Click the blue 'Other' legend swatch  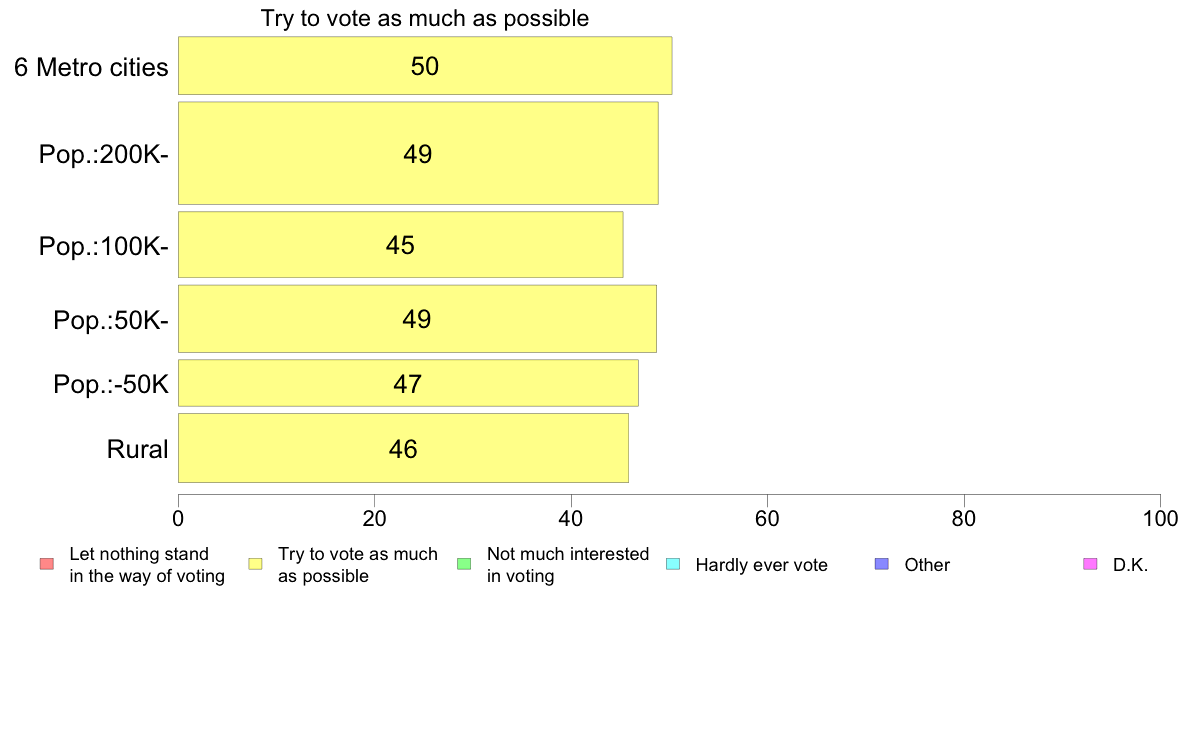click(882, 564)
